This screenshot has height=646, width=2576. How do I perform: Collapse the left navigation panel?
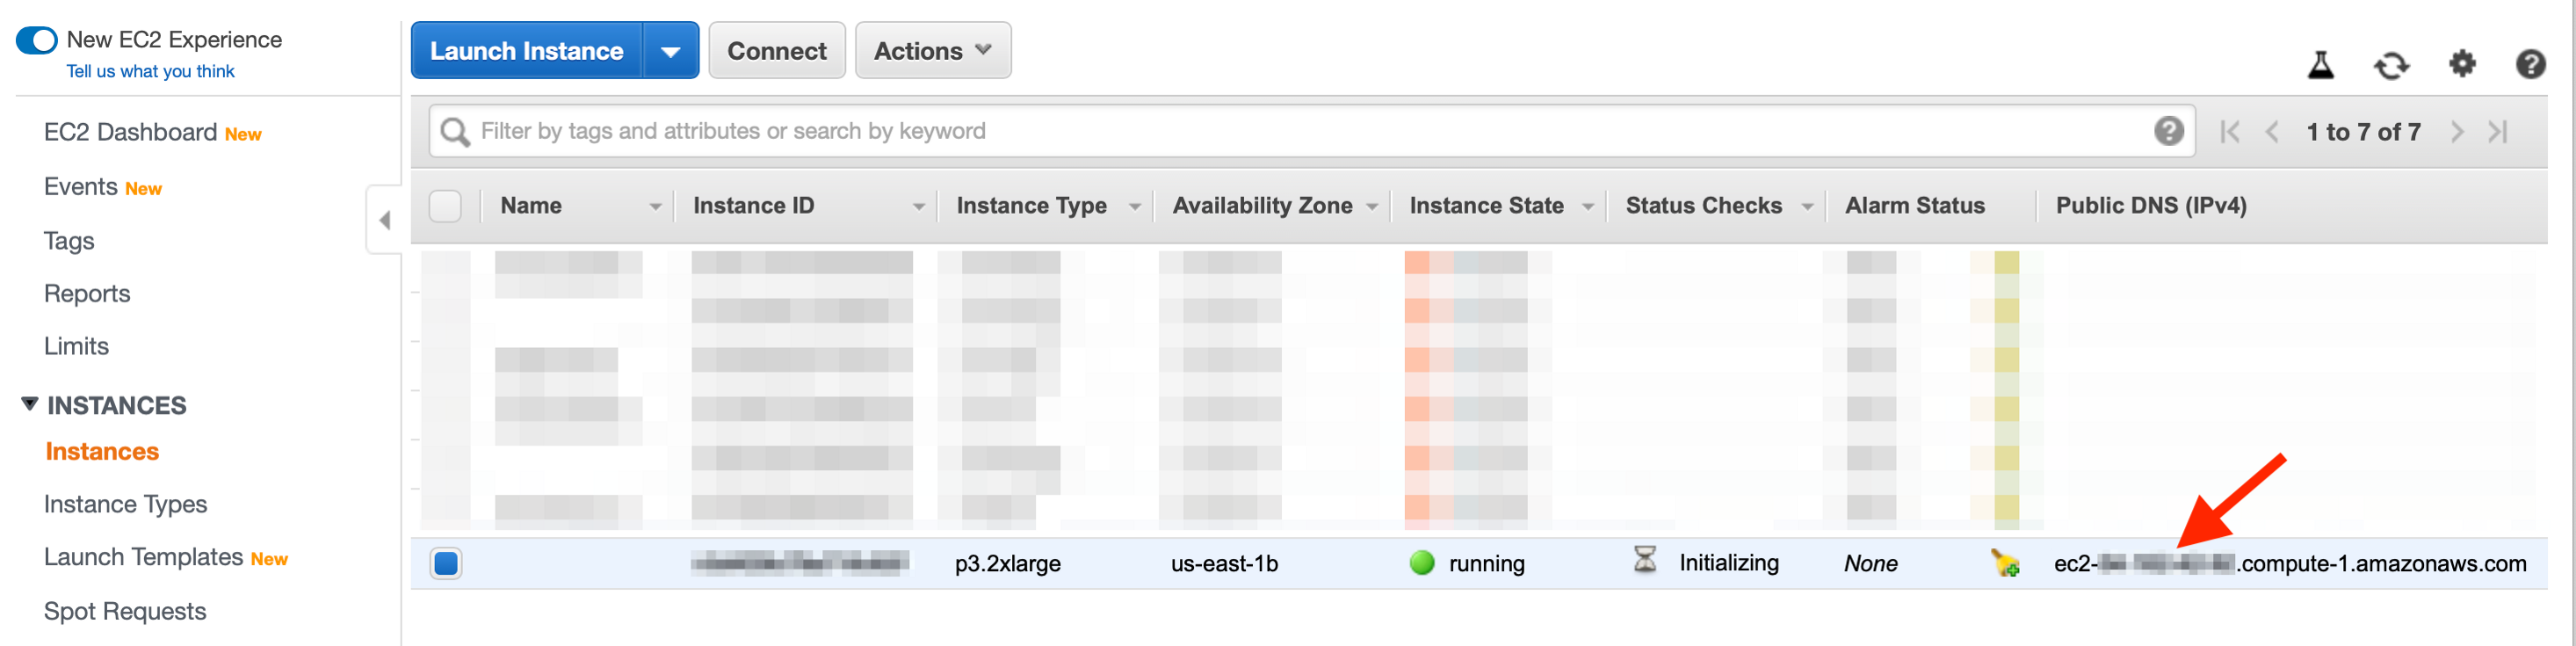[x=384, y=220]
